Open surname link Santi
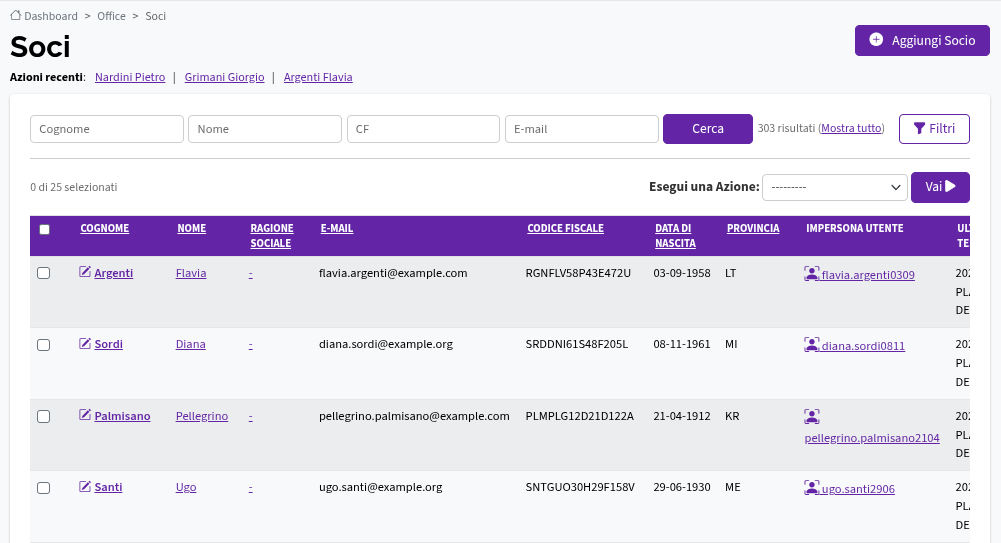The height and width of the screenshot is (543, 1001). pos(109,487)
